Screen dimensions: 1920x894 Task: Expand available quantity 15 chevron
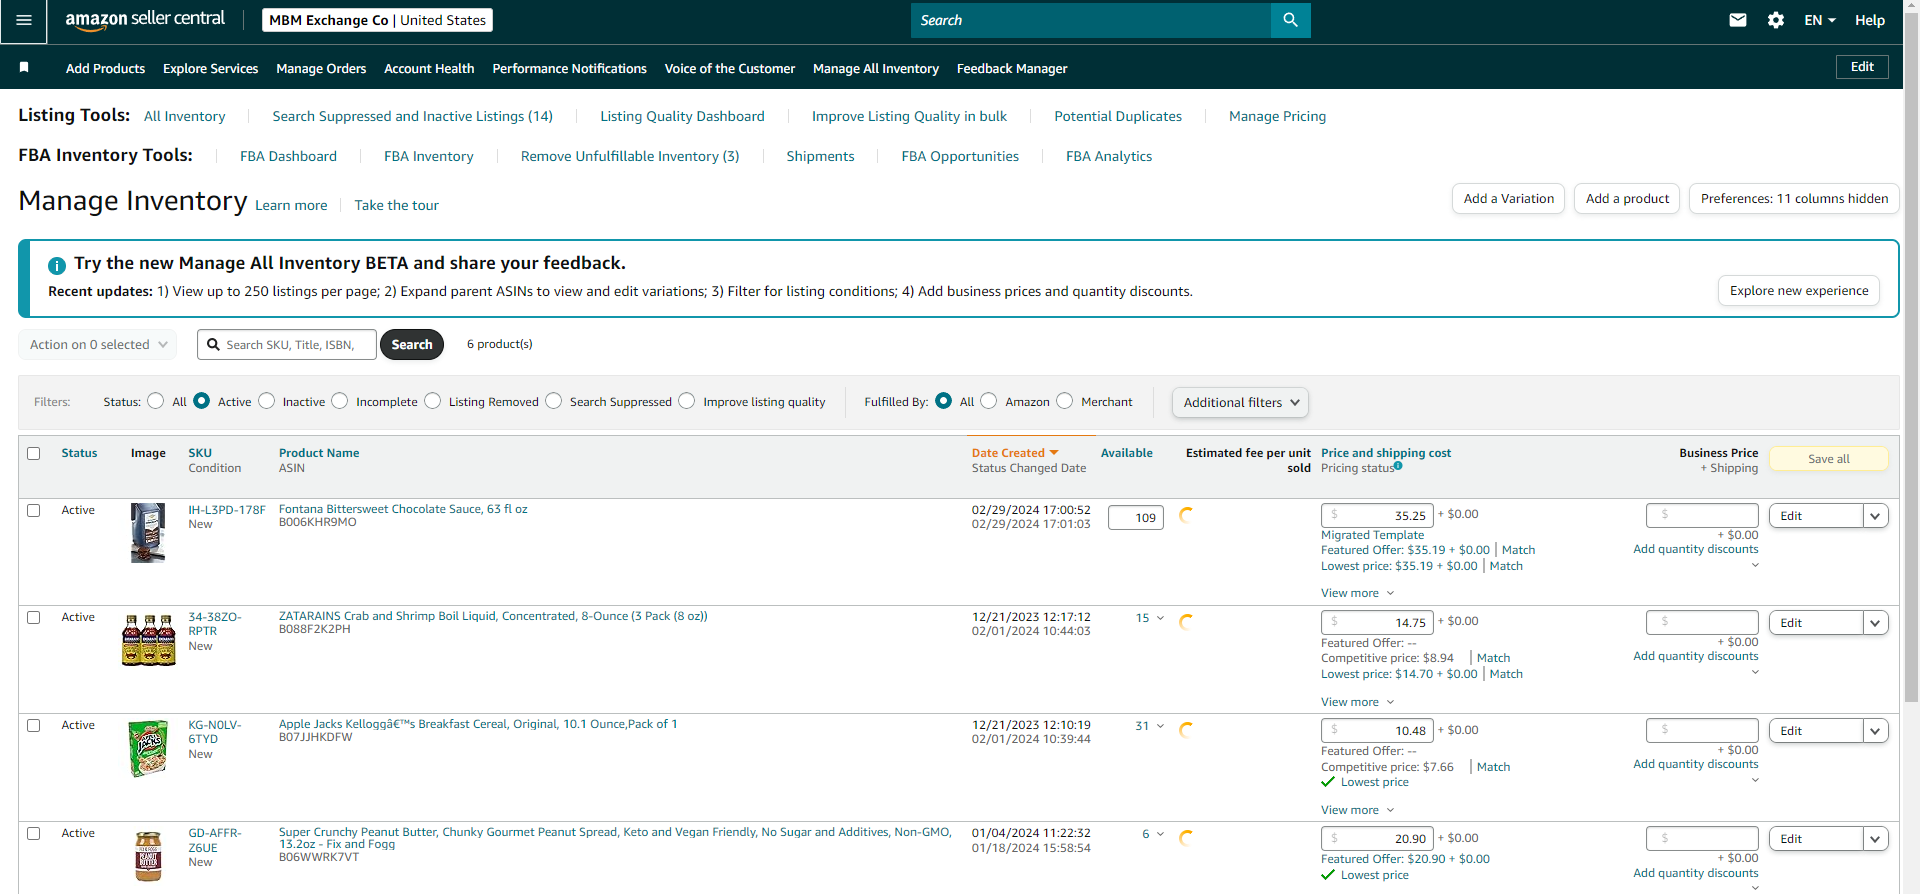[x=1160, y=618]
